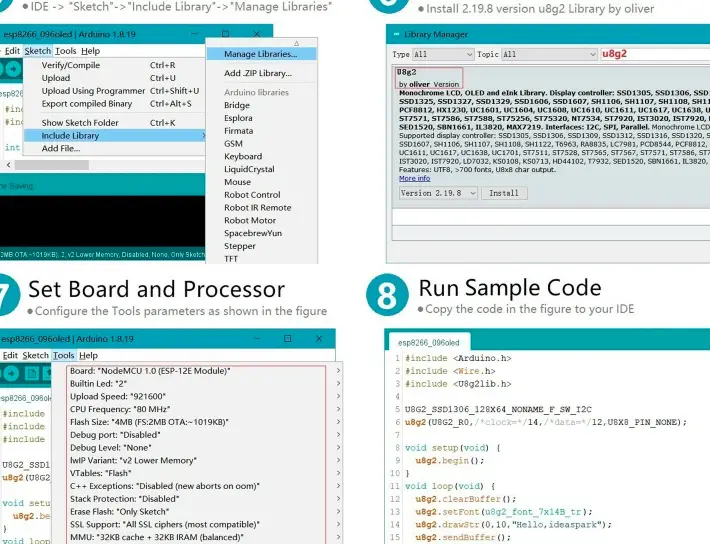This screenshot has height=544, width=710.
Task: Open the More info link
Action: point(414,178)
